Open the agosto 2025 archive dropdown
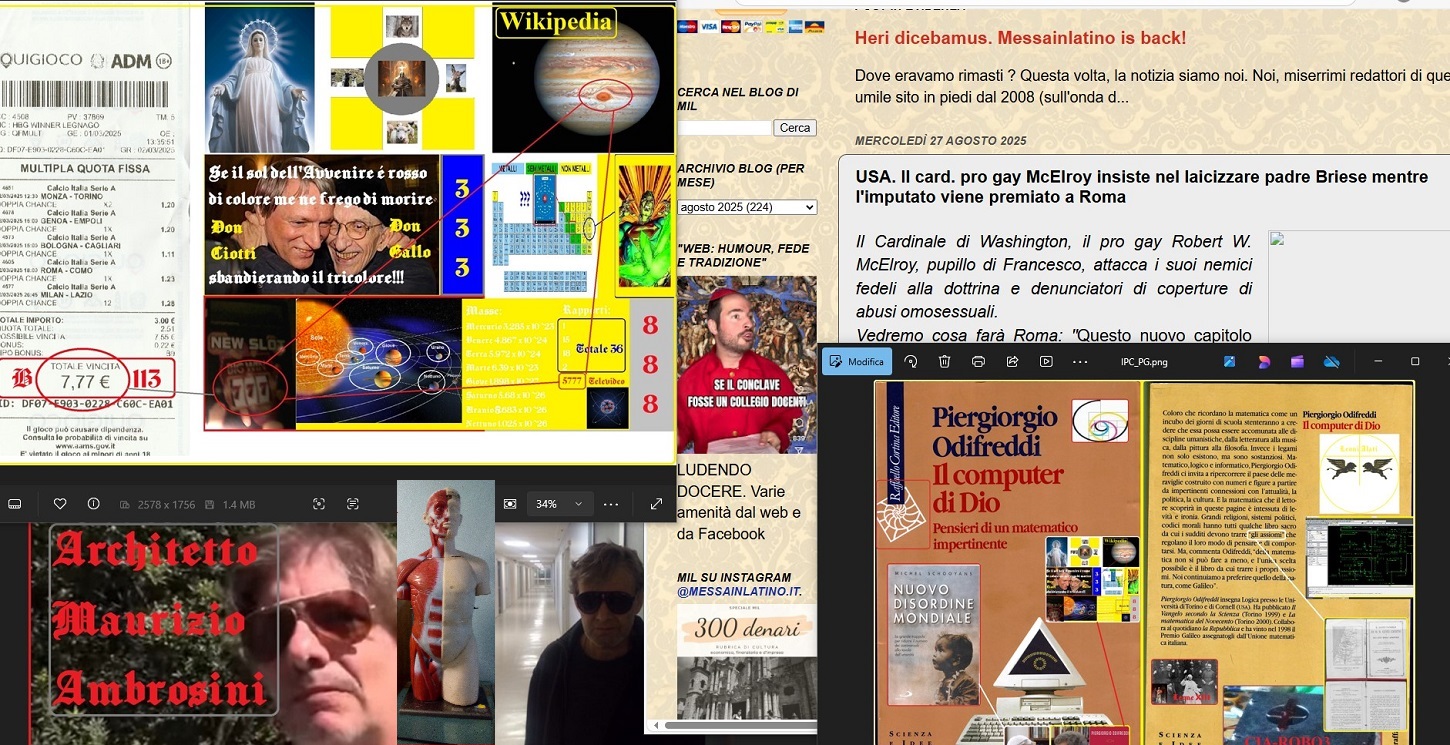 pyautogui.click(x=746, y=207)
